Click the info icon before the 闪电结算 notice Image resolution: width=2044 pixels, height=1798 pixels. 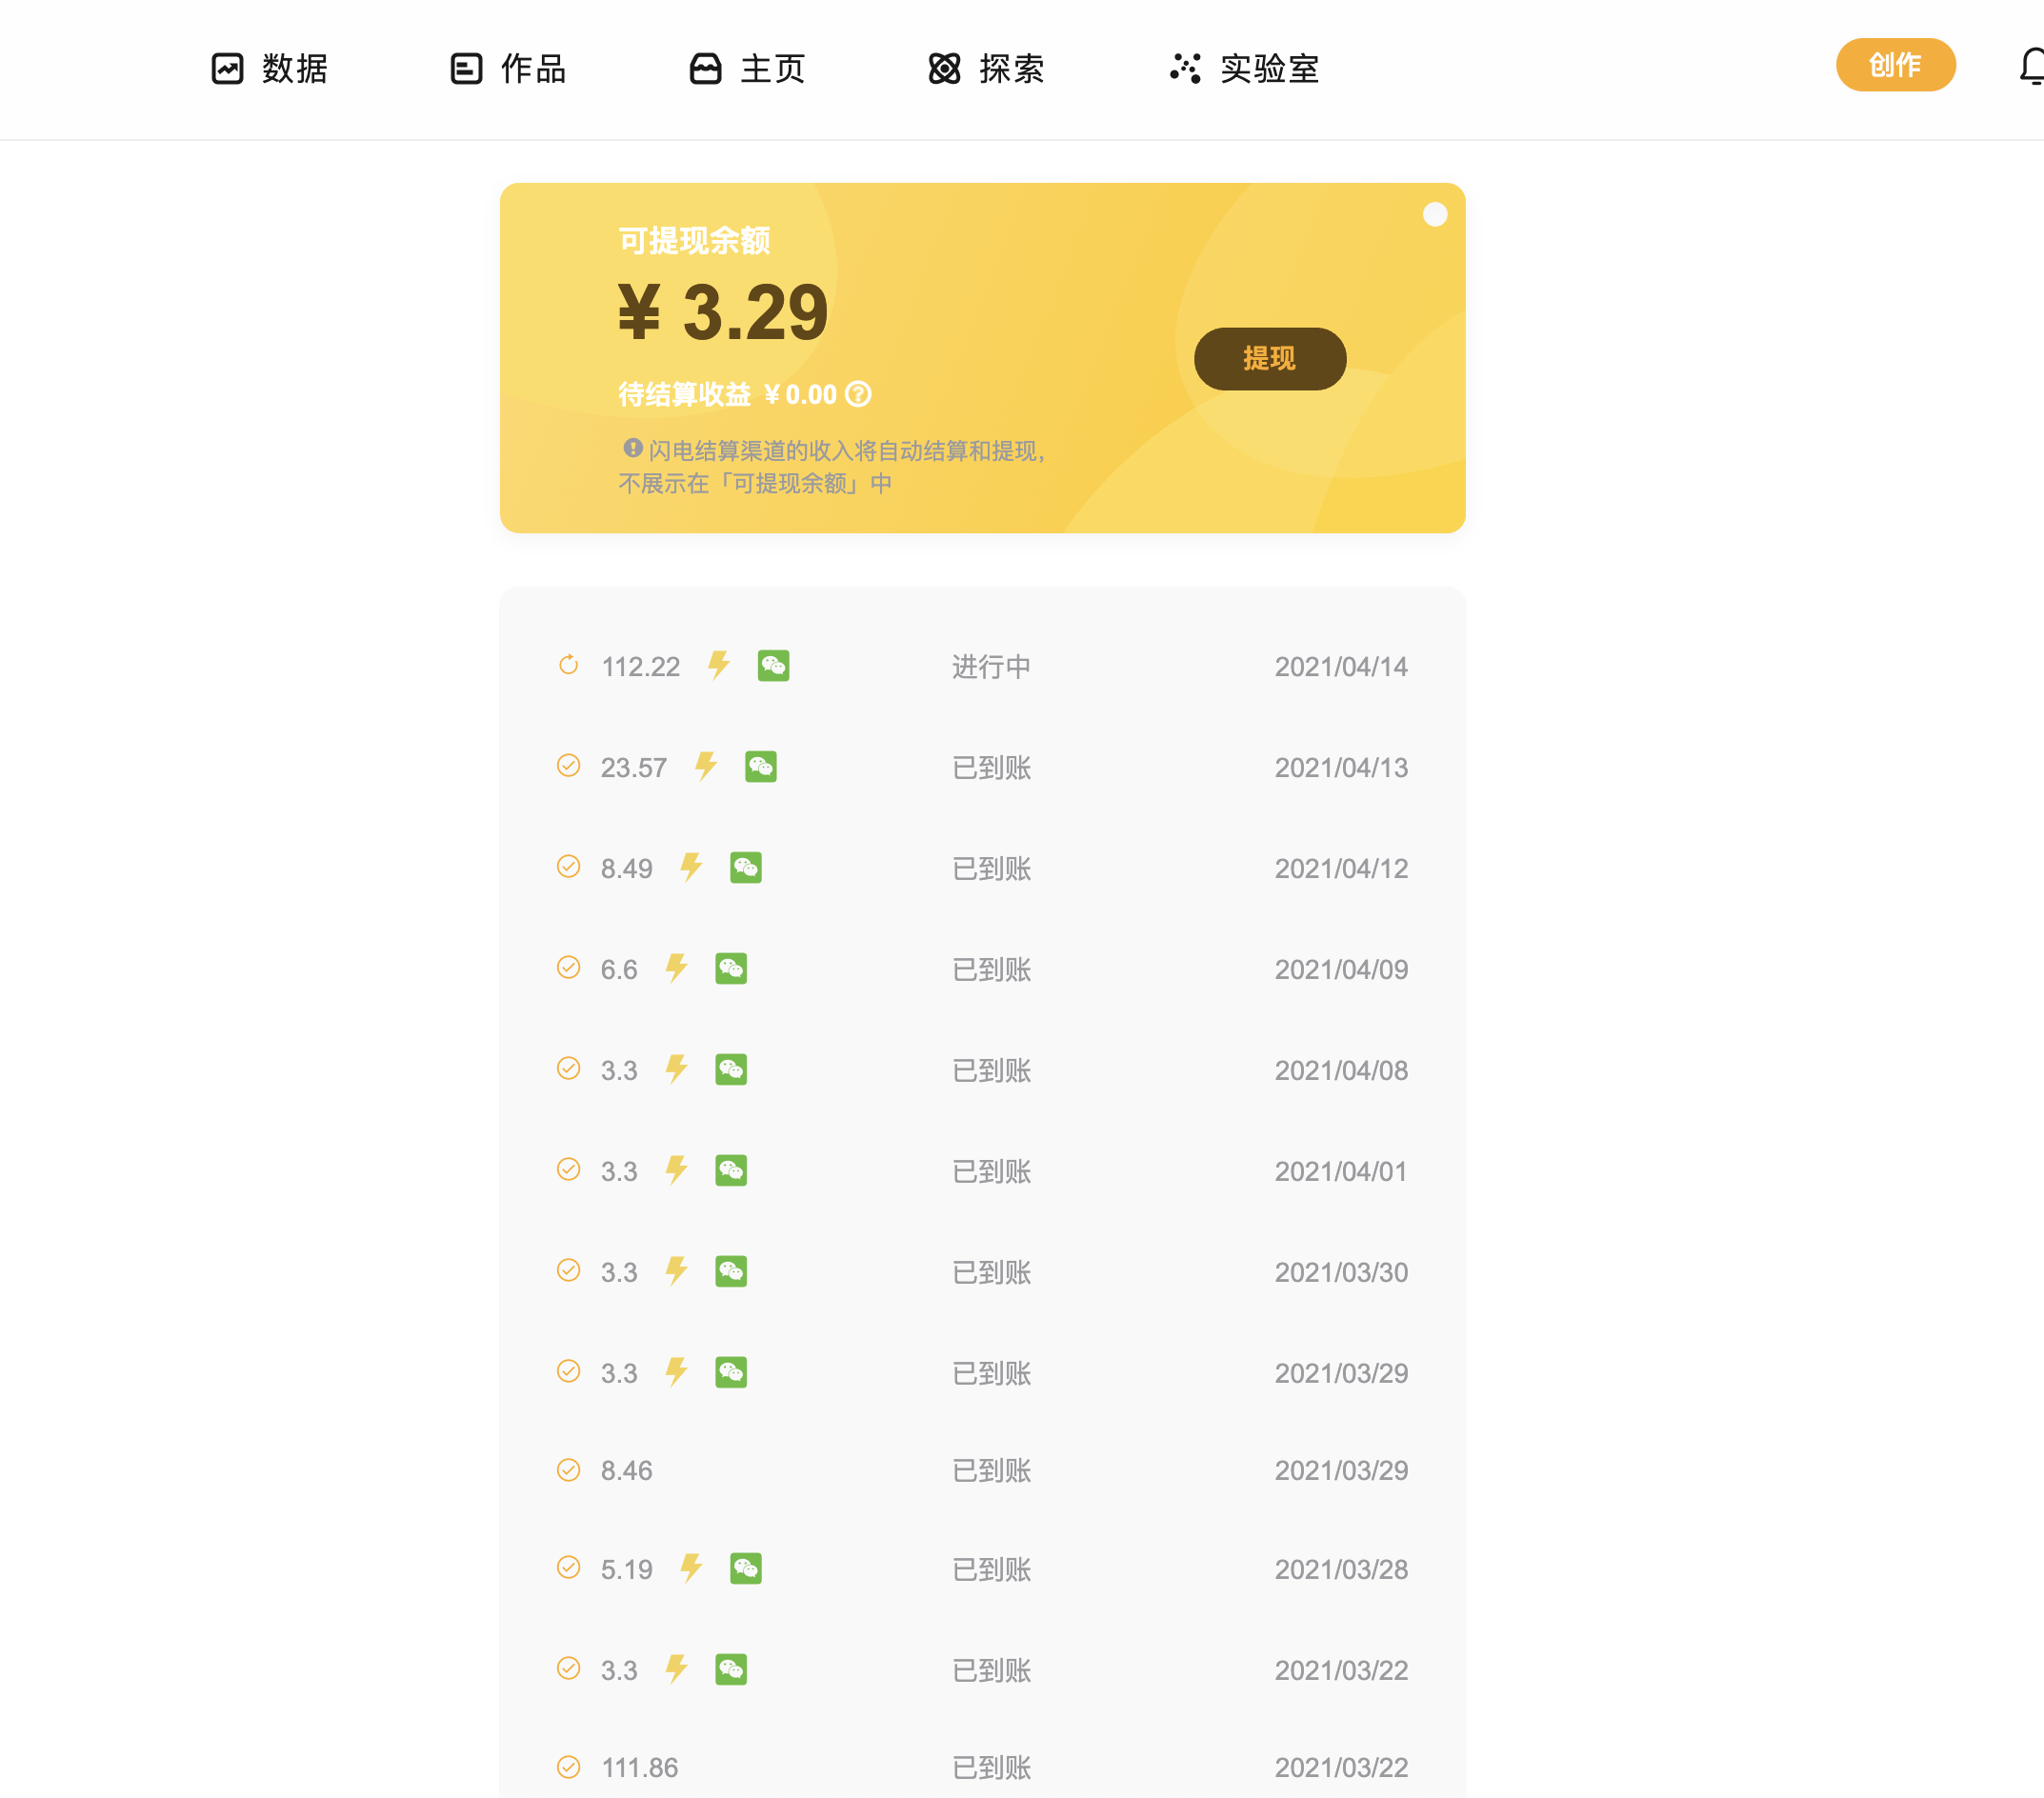click(x=632, y=448)
